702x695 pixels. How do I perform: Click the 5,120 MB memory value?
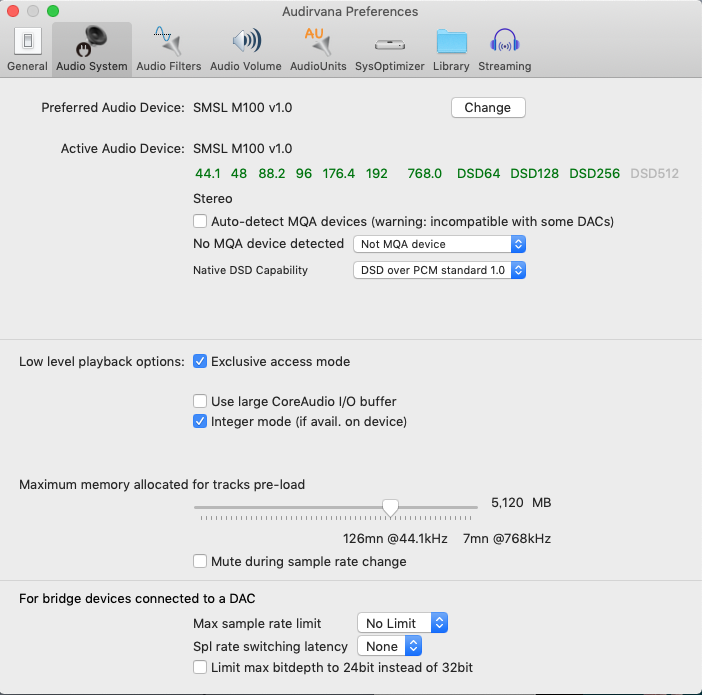(x=521, y=502)
